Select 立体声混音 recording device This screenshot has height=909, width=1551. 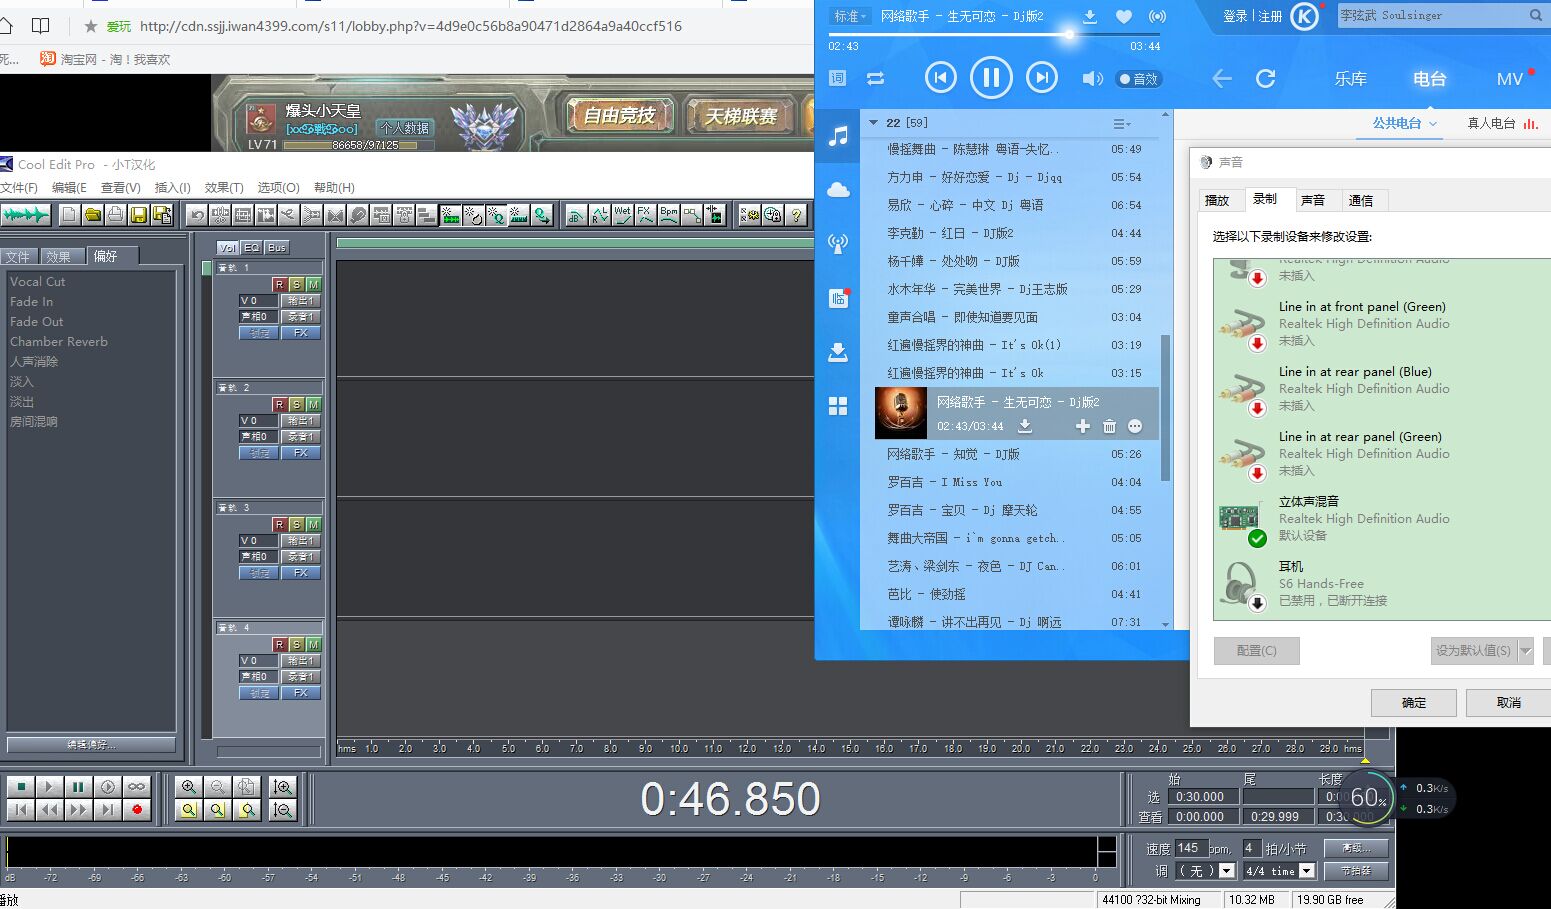(1381, 518)
